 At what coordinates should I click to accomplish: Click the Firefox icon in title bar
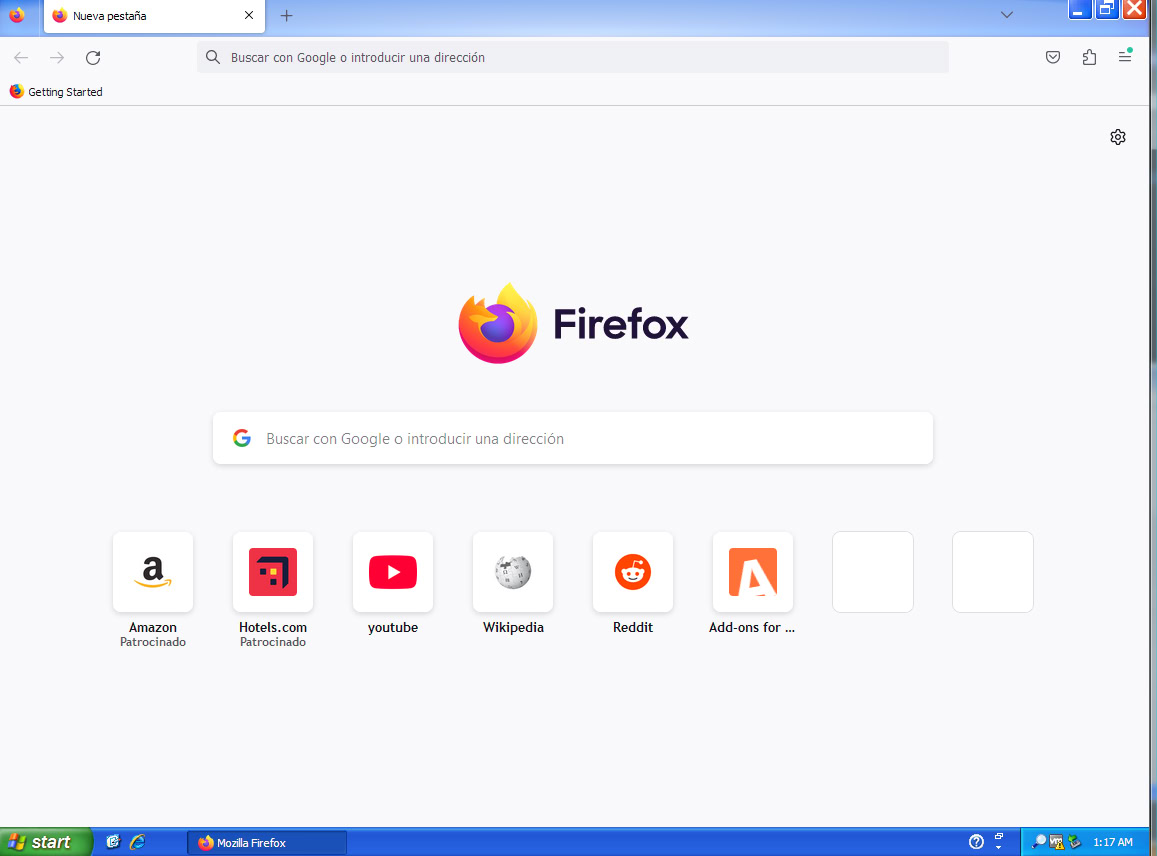16,15
